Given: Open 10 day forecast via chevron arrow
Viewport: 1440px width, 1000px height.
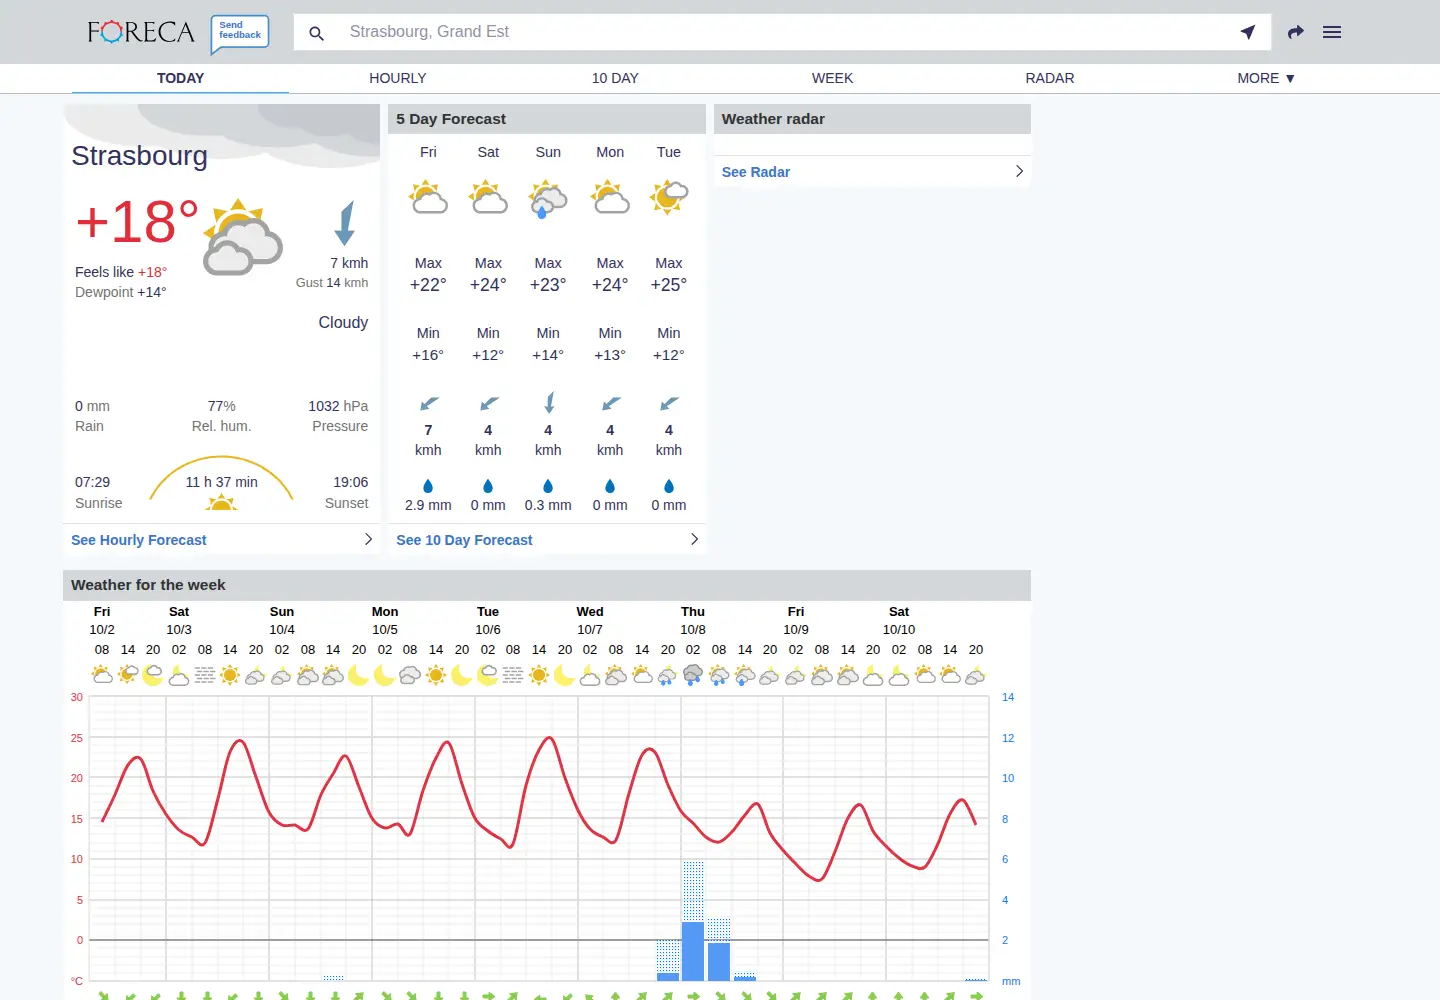Looking at the screenshot, I should tap(694, 539).
